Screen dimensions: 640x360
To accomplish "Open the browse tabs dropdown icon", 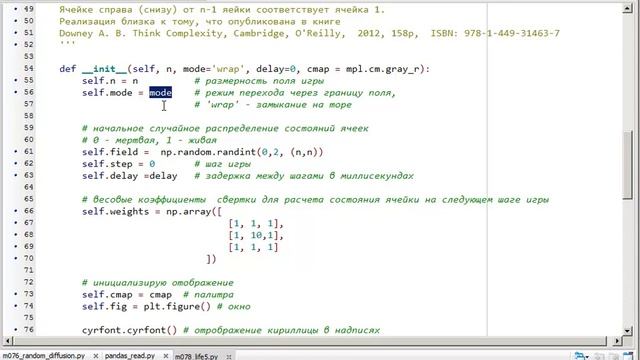I will click(581, 356).
